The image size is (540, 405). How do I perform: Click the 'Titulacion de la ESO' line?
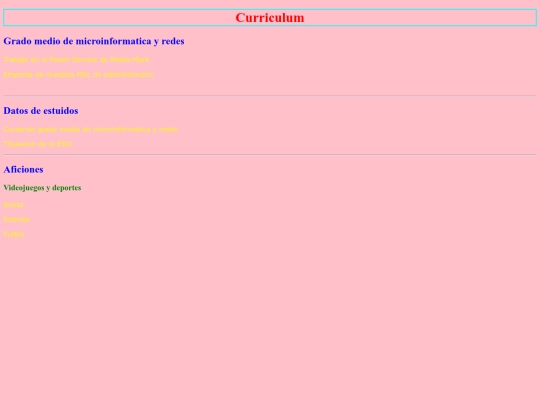click(x=38, y=144)
